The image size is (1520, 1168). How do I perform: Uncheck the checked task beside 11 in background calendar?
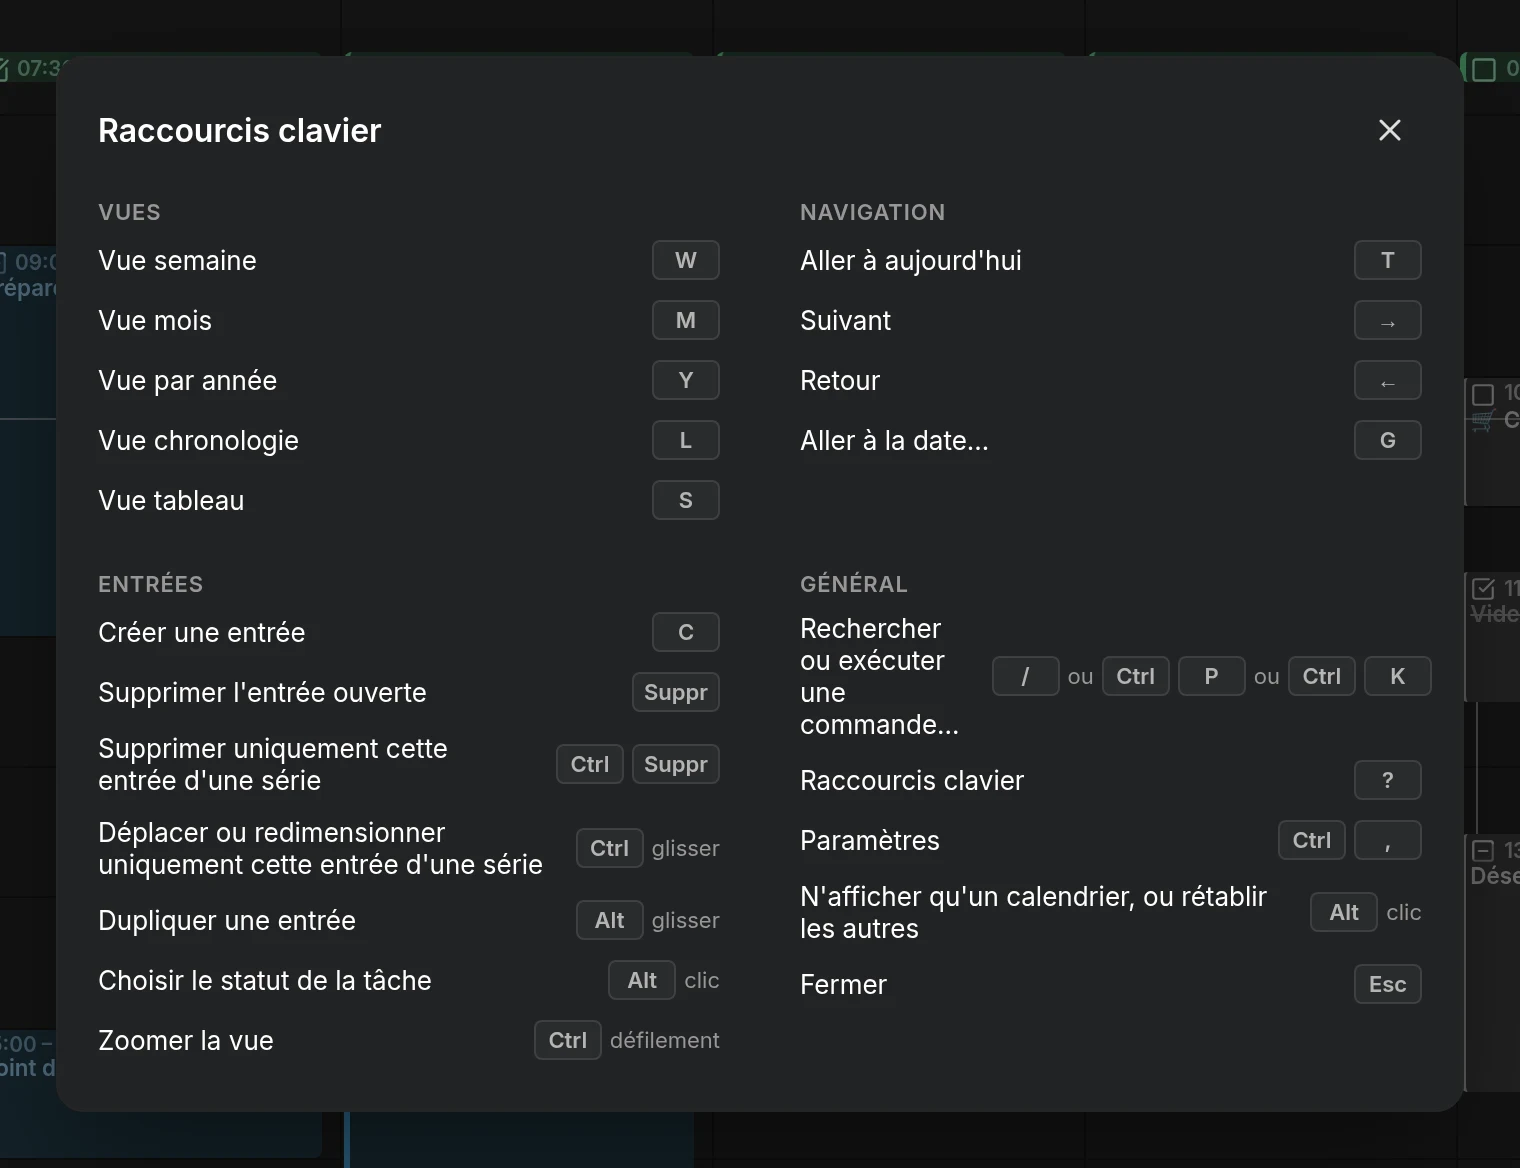tap(1484, 589)
